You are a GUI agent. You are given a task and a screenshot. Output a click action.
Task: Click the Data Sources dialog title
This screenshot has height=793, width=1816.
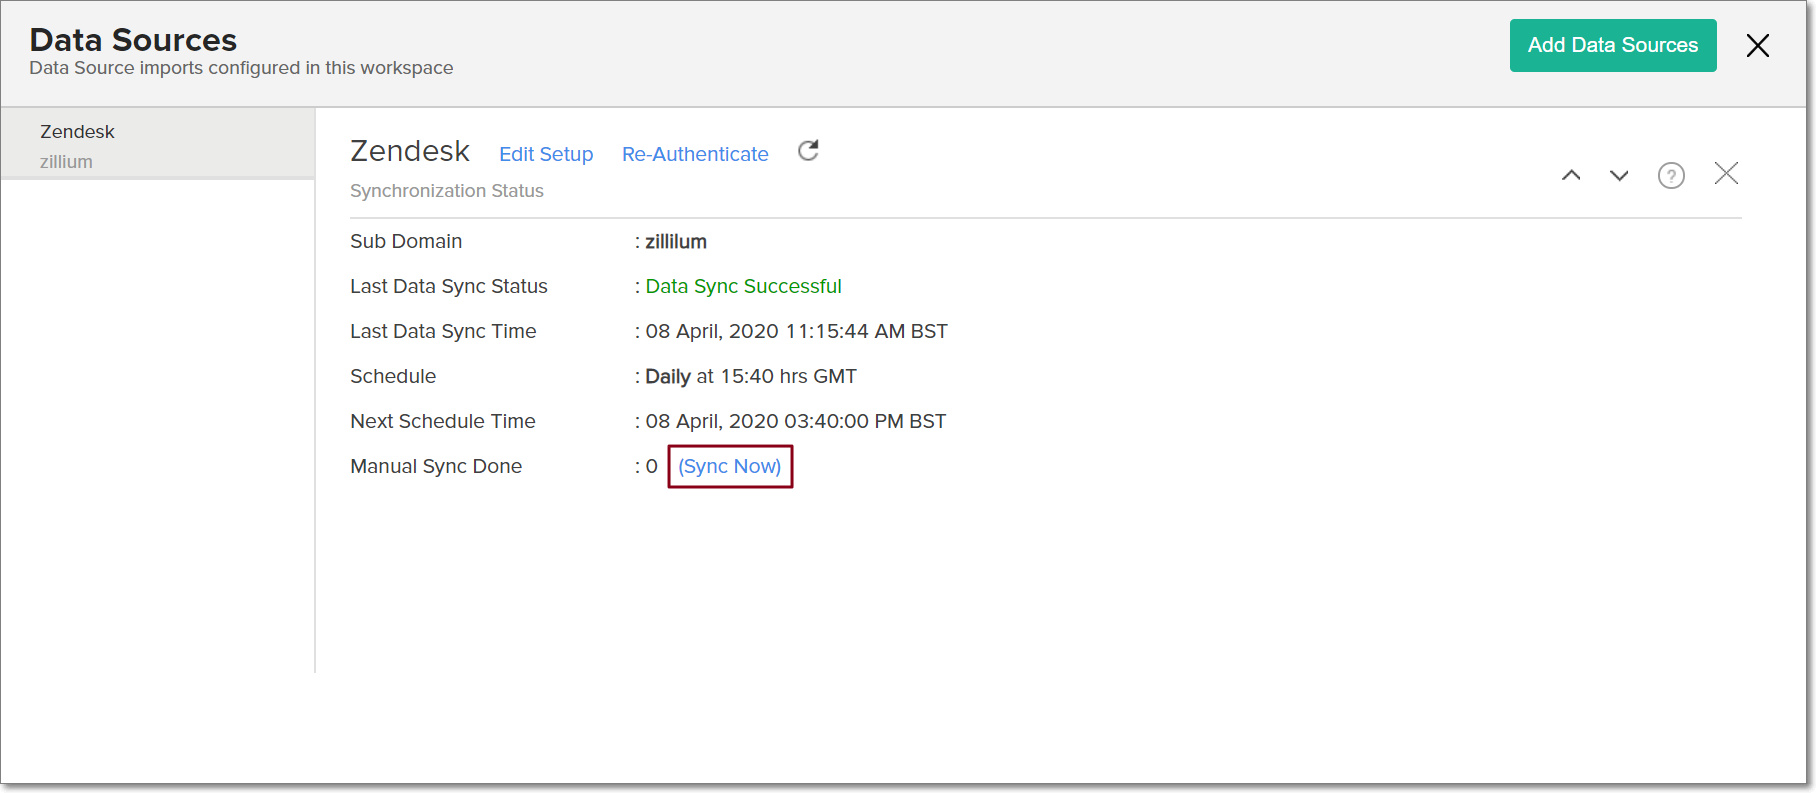tap(133, 40)
